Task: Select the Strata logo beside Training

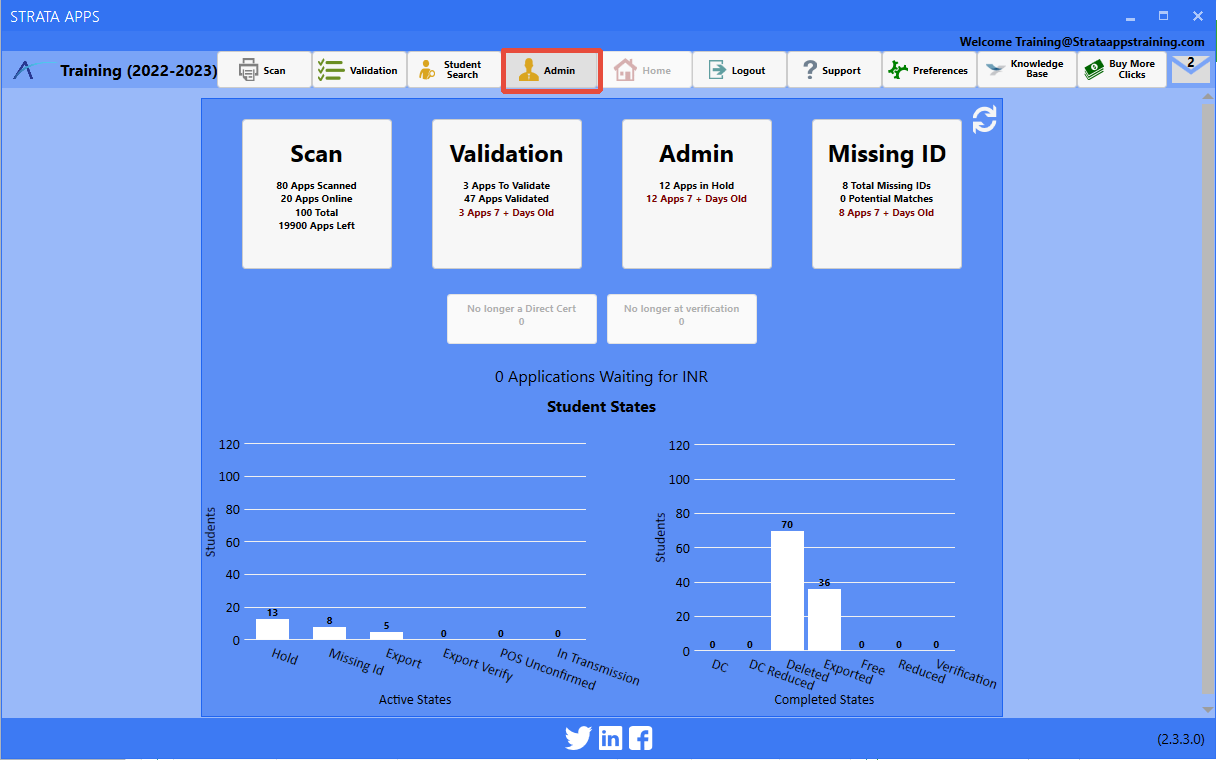Action: pos(34,71)
